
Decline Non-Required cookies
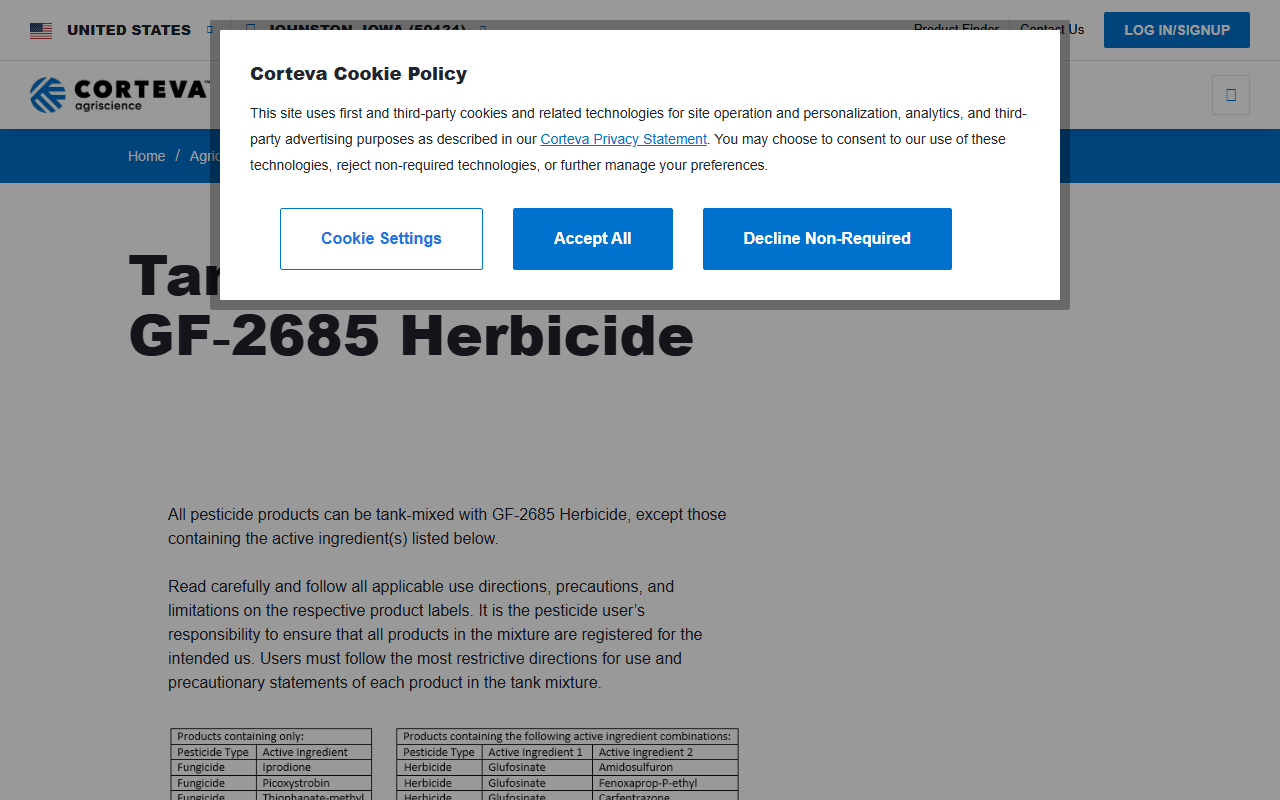tap(827, 239)
